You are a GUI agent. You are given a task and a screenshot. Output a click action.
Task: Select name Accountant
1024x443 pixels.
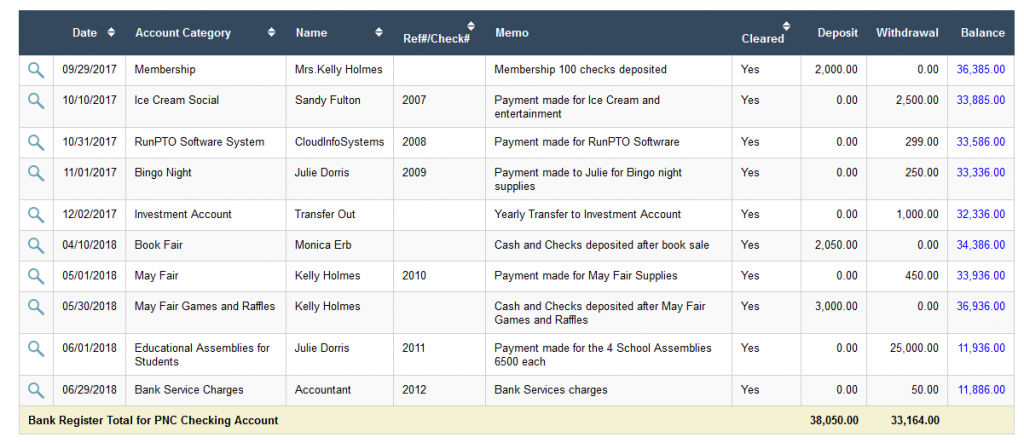point(323,390)
